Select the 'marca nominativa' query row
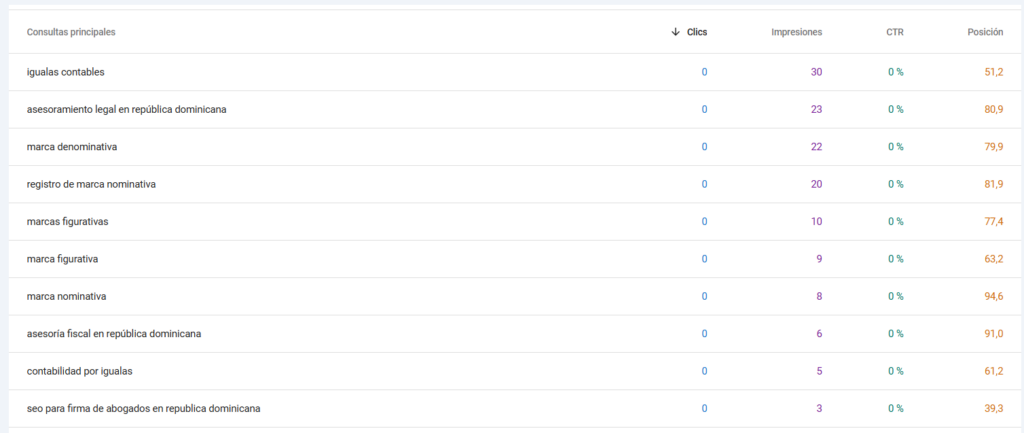The image size is (1024, 433). point(512,297)
